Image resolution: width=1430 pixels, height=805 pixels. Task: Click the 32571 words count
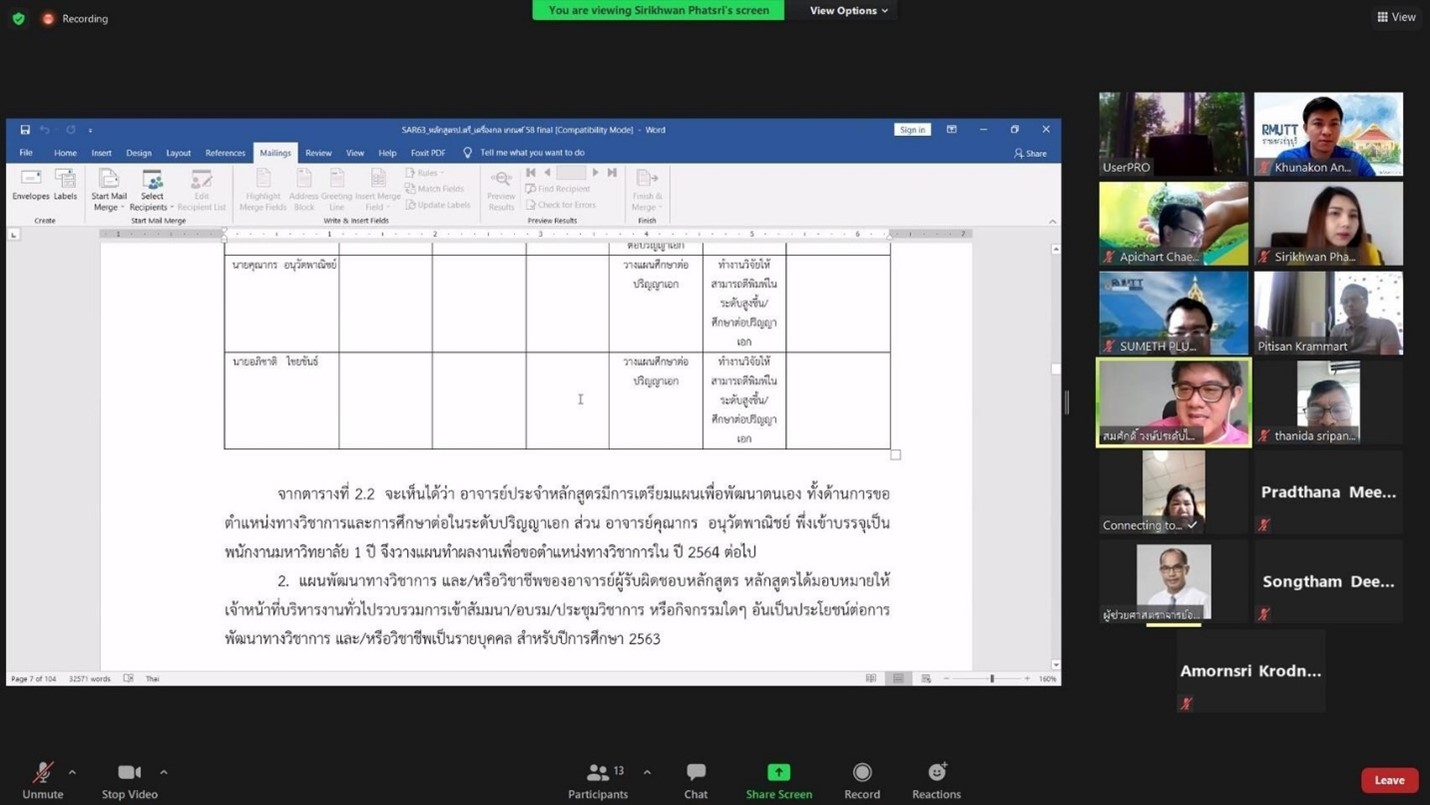pos(90,679)
